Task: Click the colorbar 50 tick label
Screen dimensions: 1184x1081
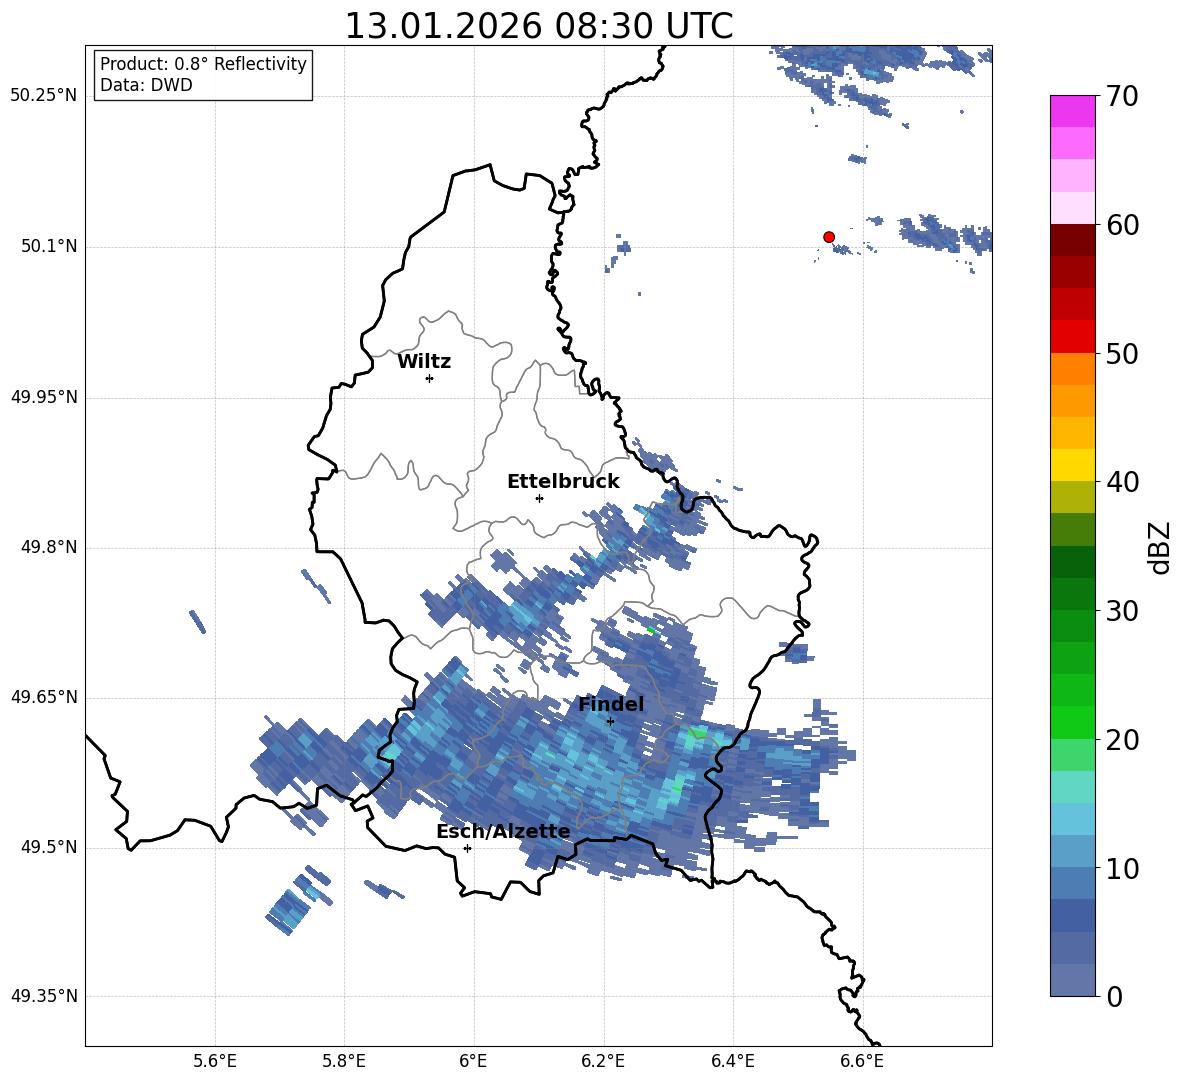Action: click(1122, 353)
